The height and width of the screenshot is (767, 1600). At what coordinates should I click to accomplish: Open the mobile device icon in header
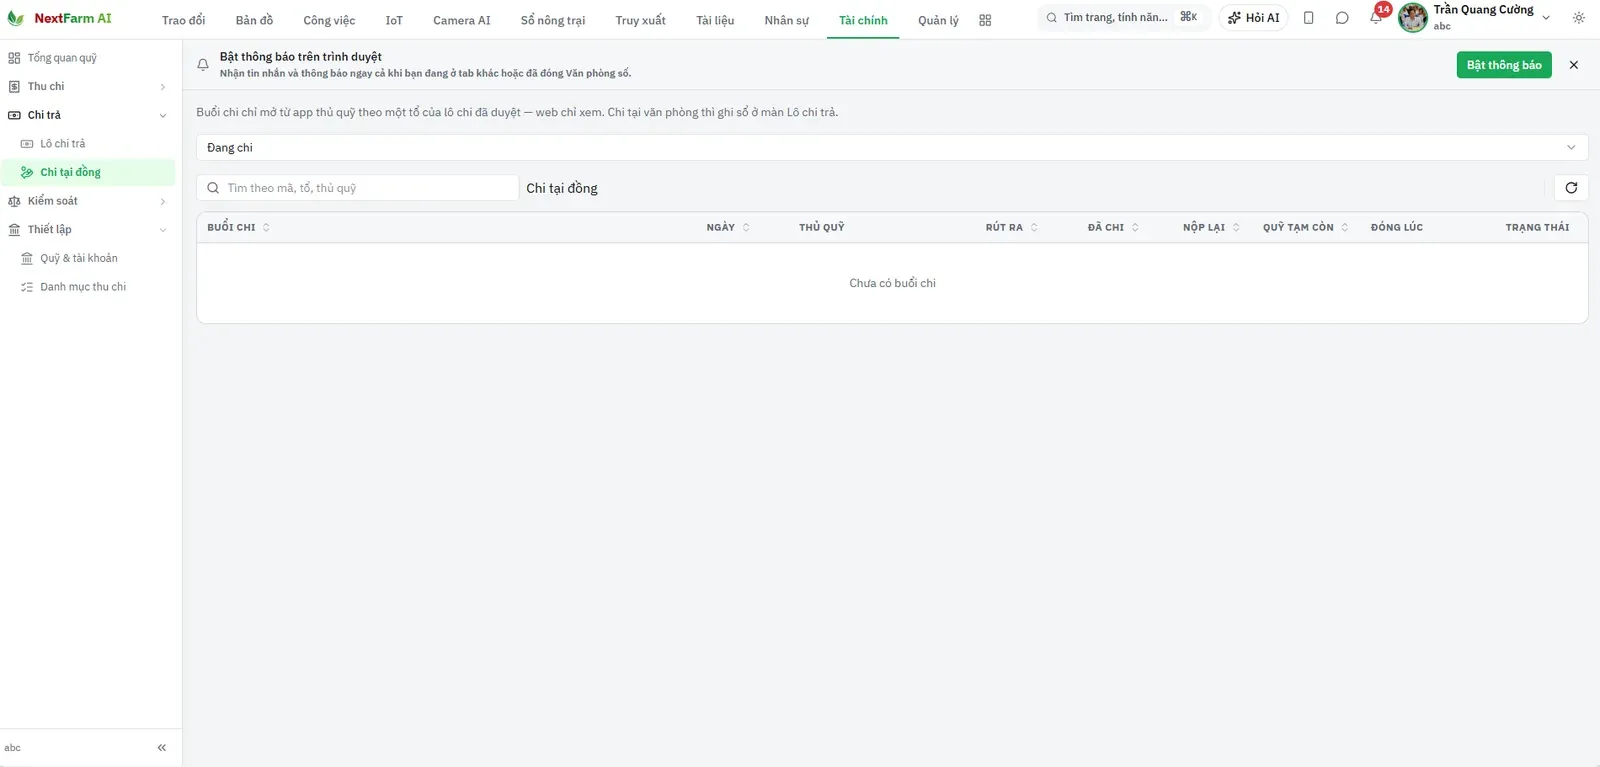click(1308, 18)
